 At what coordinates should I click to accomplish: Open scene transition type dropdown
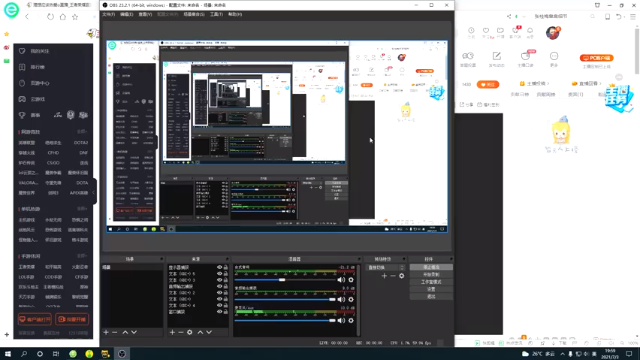[x=386, y=267]
